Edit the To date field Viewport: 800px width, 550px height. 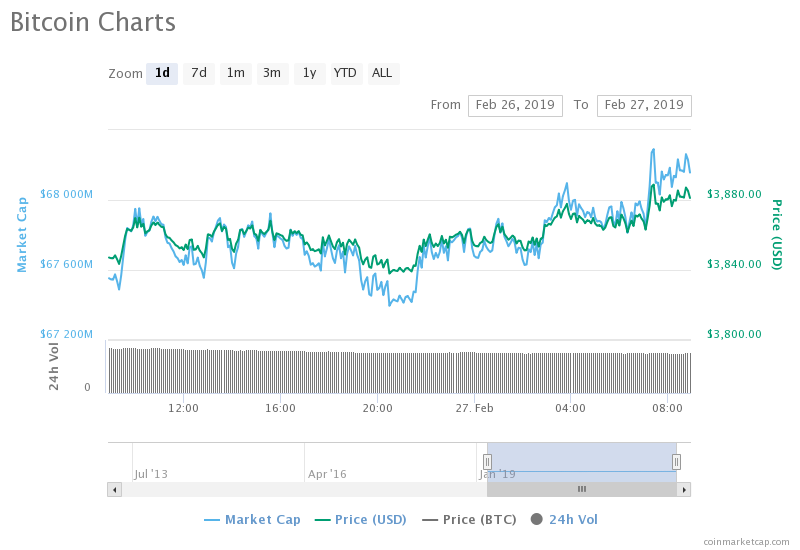pyautogui.click(x=644, y=106)
